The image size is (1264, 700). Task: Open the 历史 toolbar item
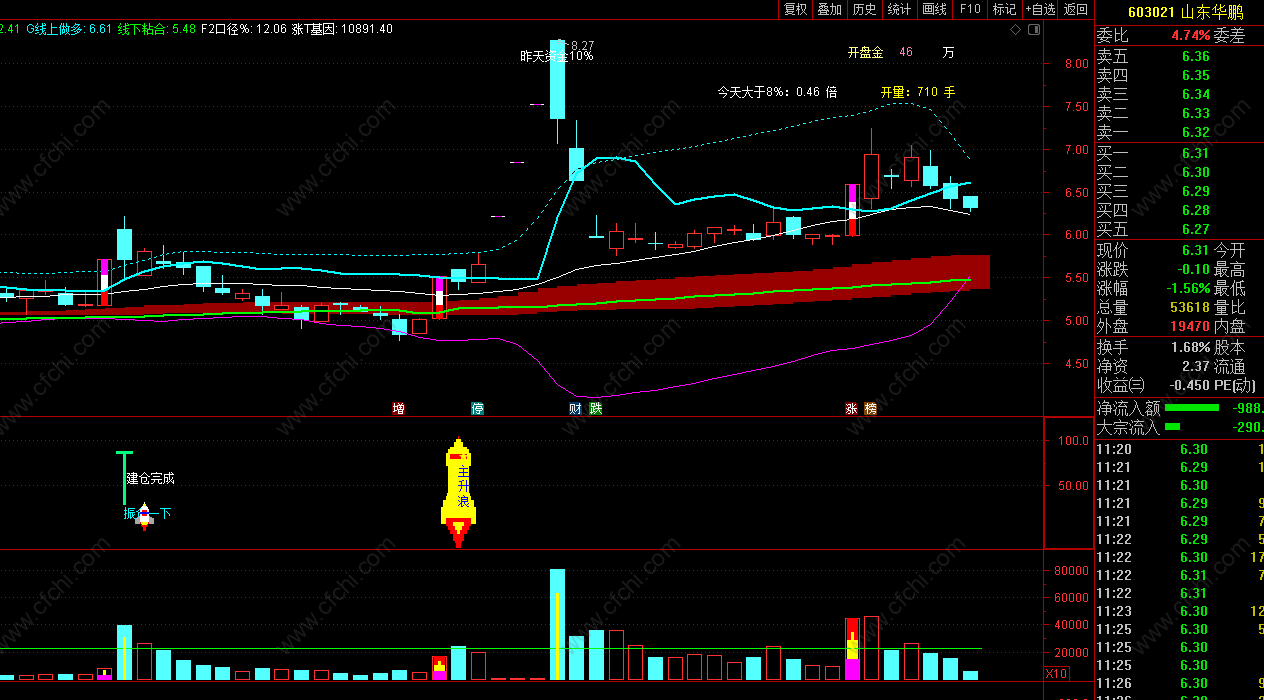(x=865, y=9)
